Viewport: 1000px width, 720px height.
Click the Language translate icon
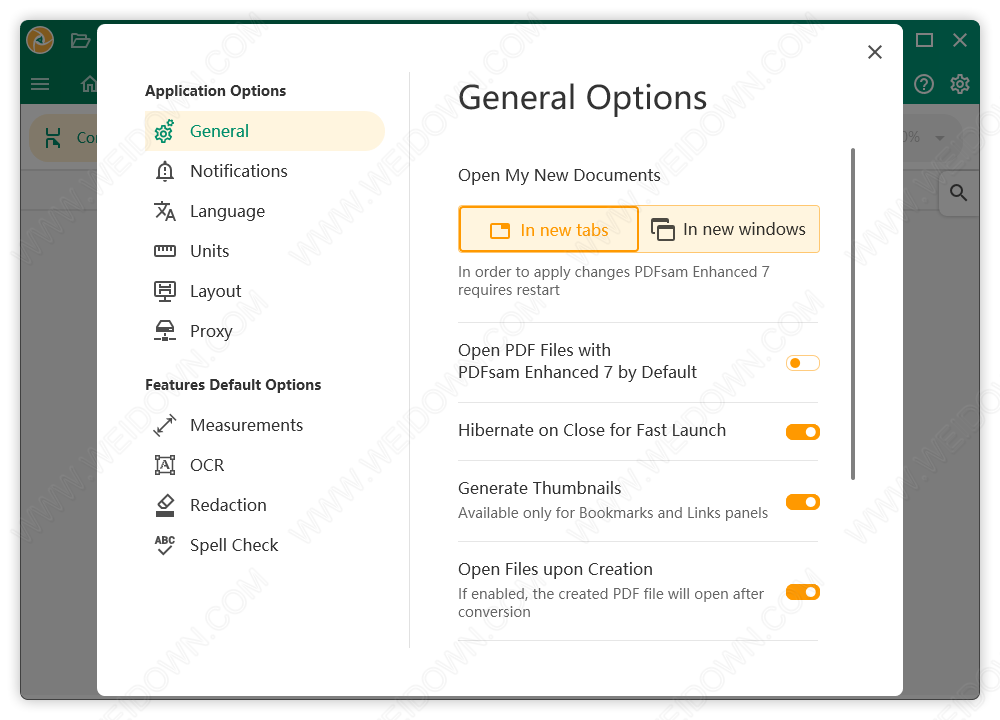pos(165,211)
